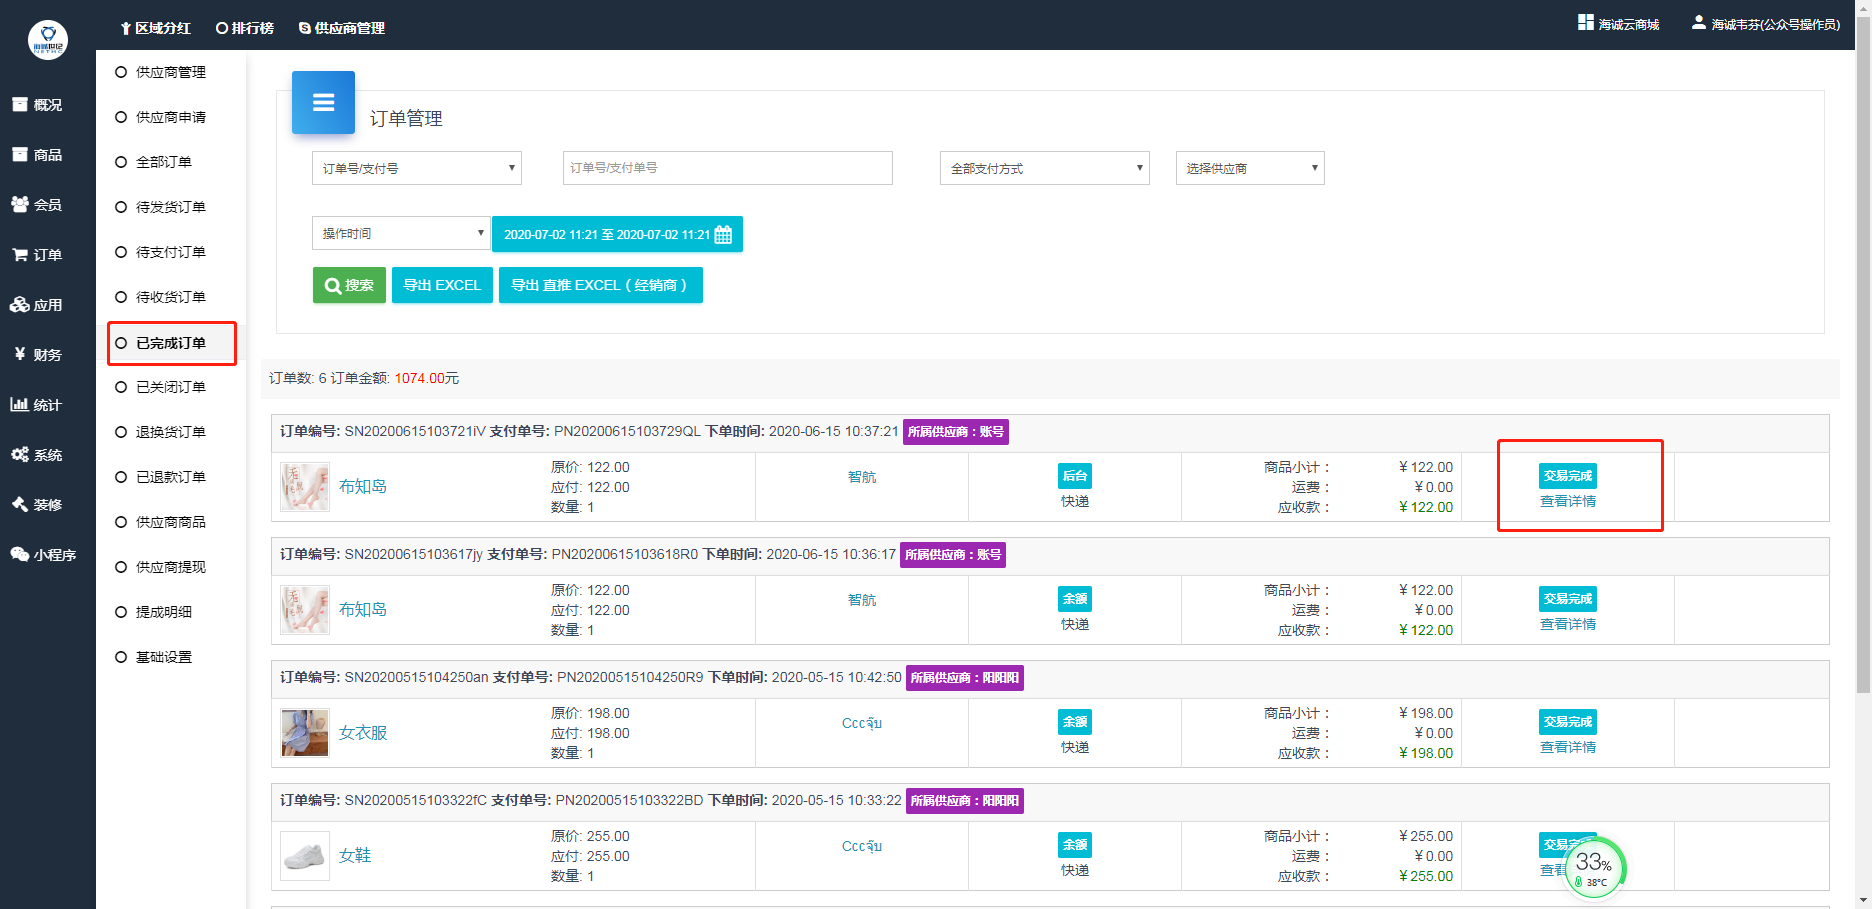The height and width of the screenshot is (909, 1872).
Task: Select the 已关闭订单 radio item
Action: point(121,387)
